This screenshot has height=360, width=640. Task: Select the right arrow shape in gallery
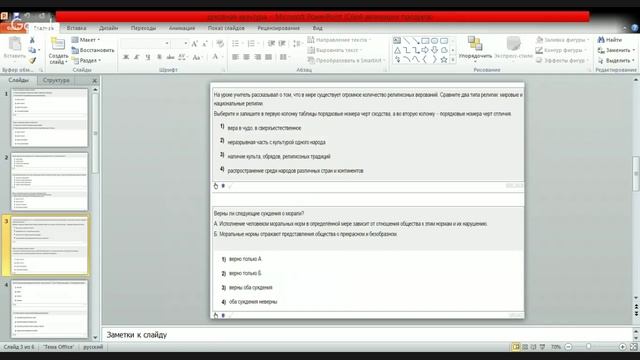[x=425, y=50]
